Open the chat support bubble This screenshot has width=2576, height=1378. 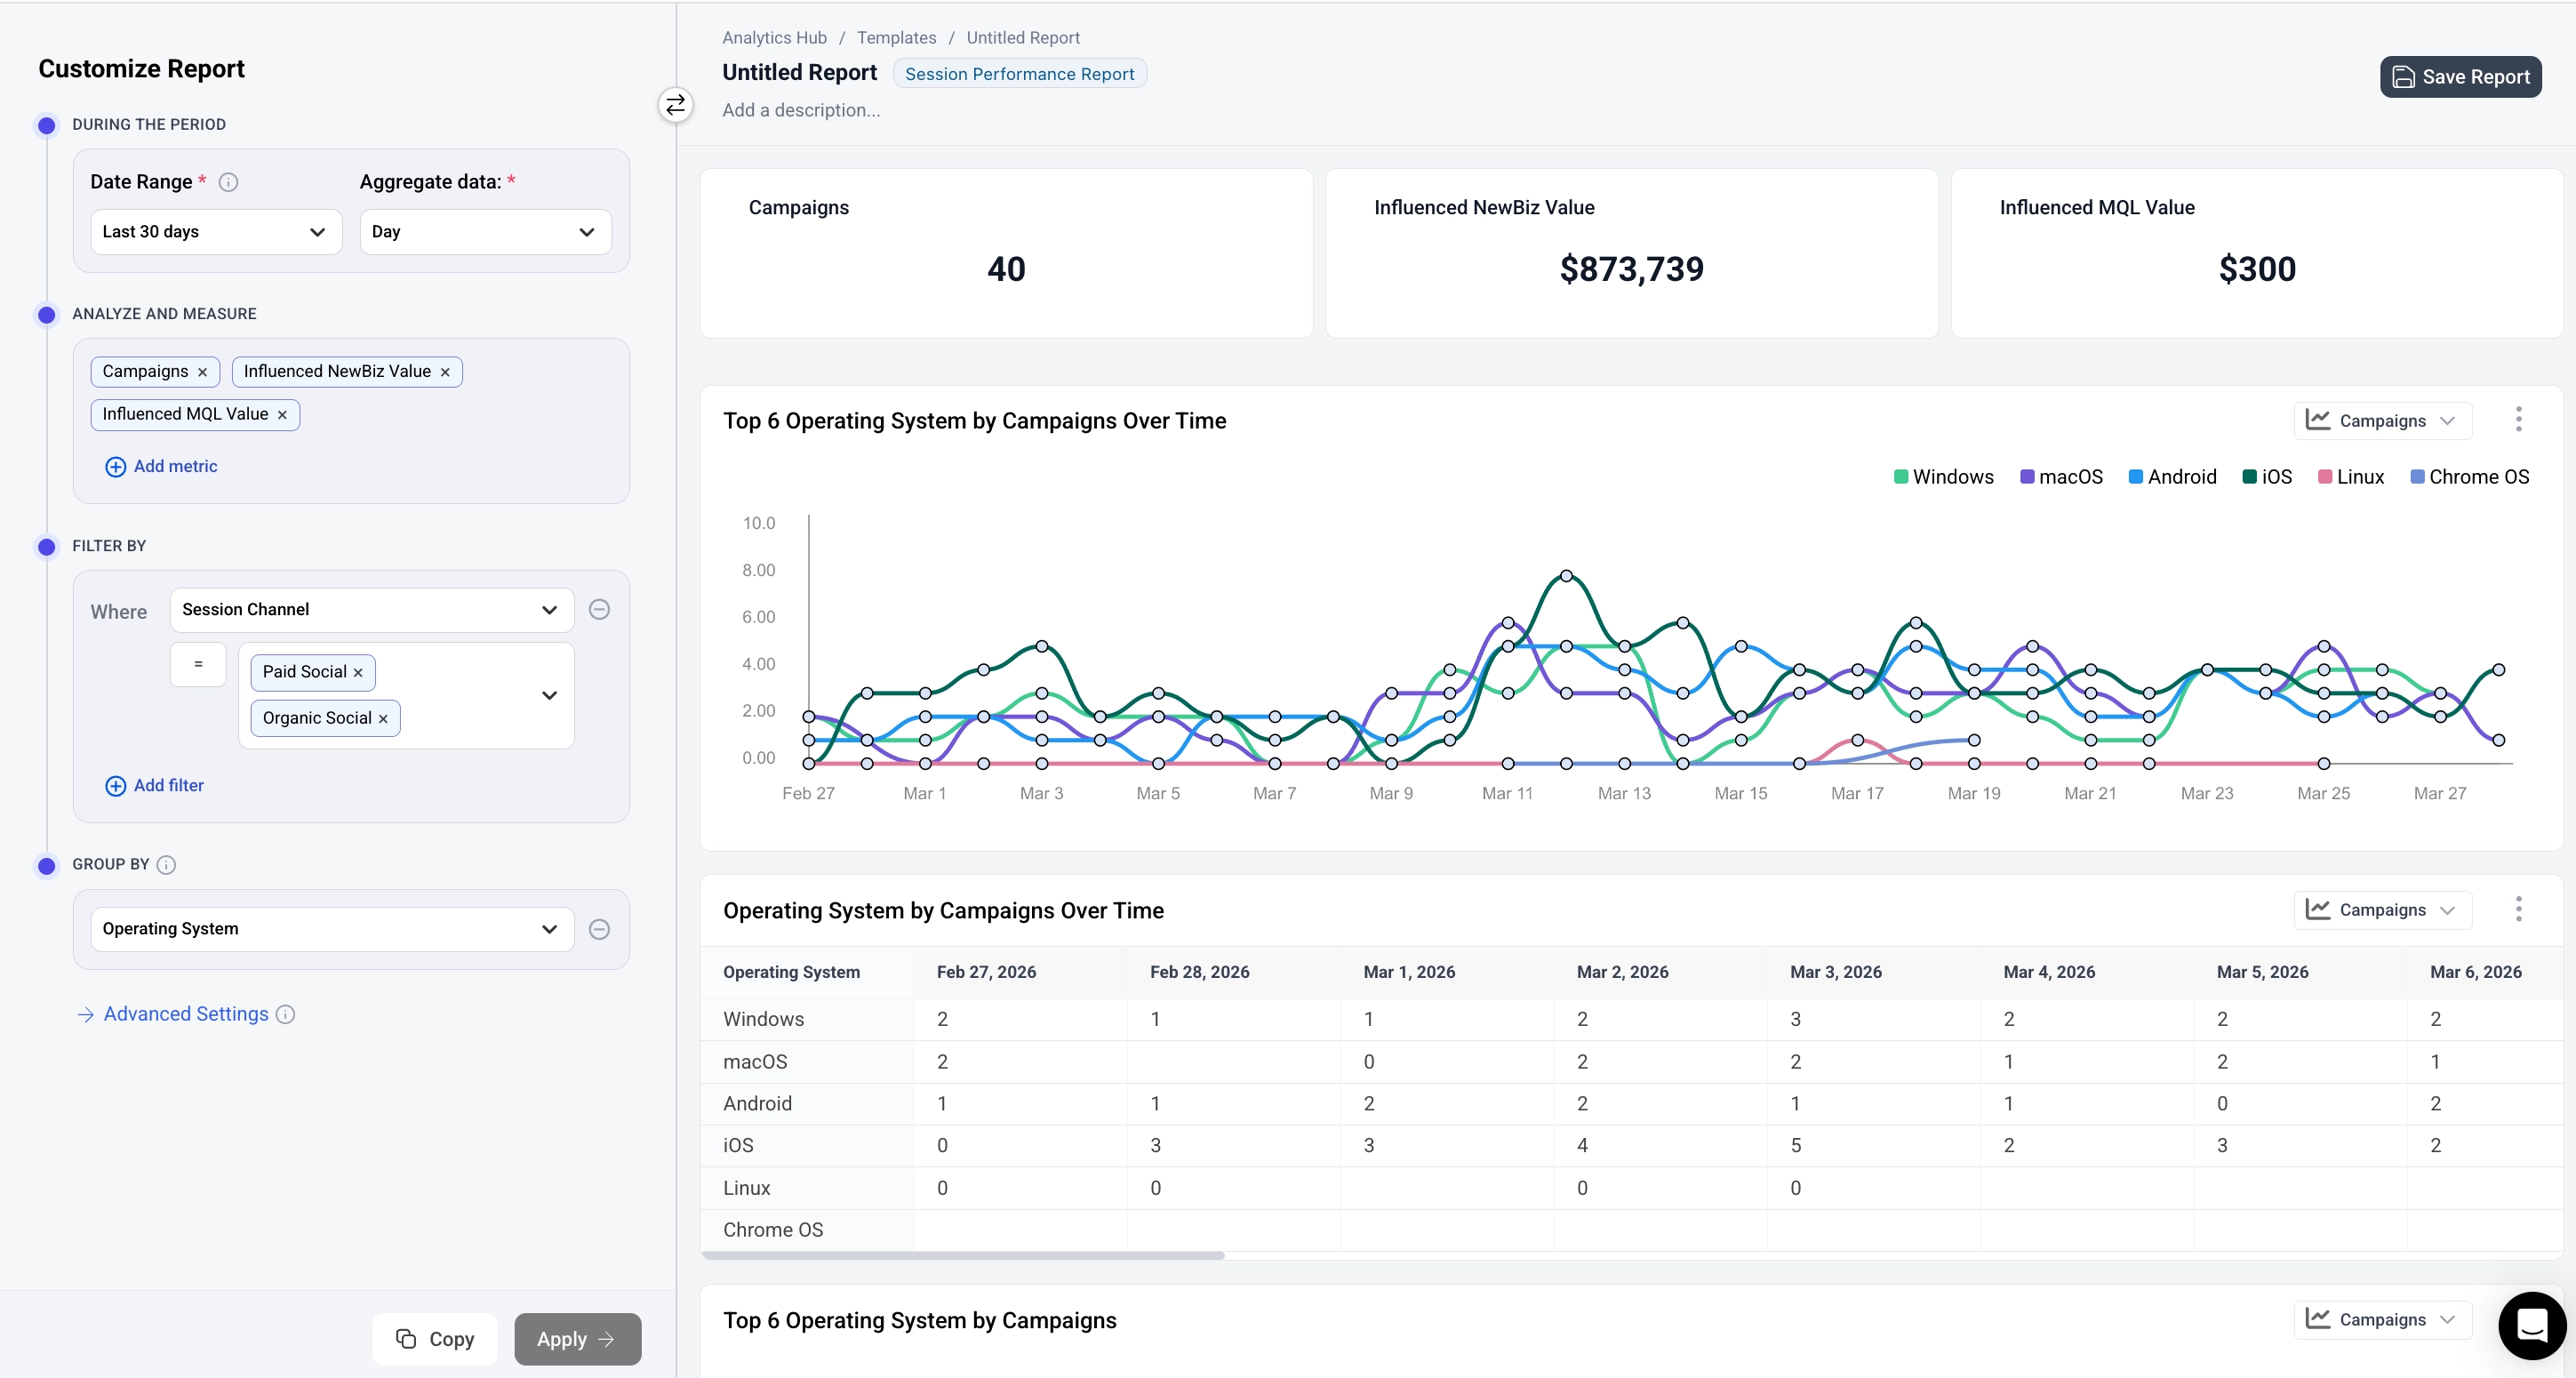pyautogui.click(x=2531, y=1325)
